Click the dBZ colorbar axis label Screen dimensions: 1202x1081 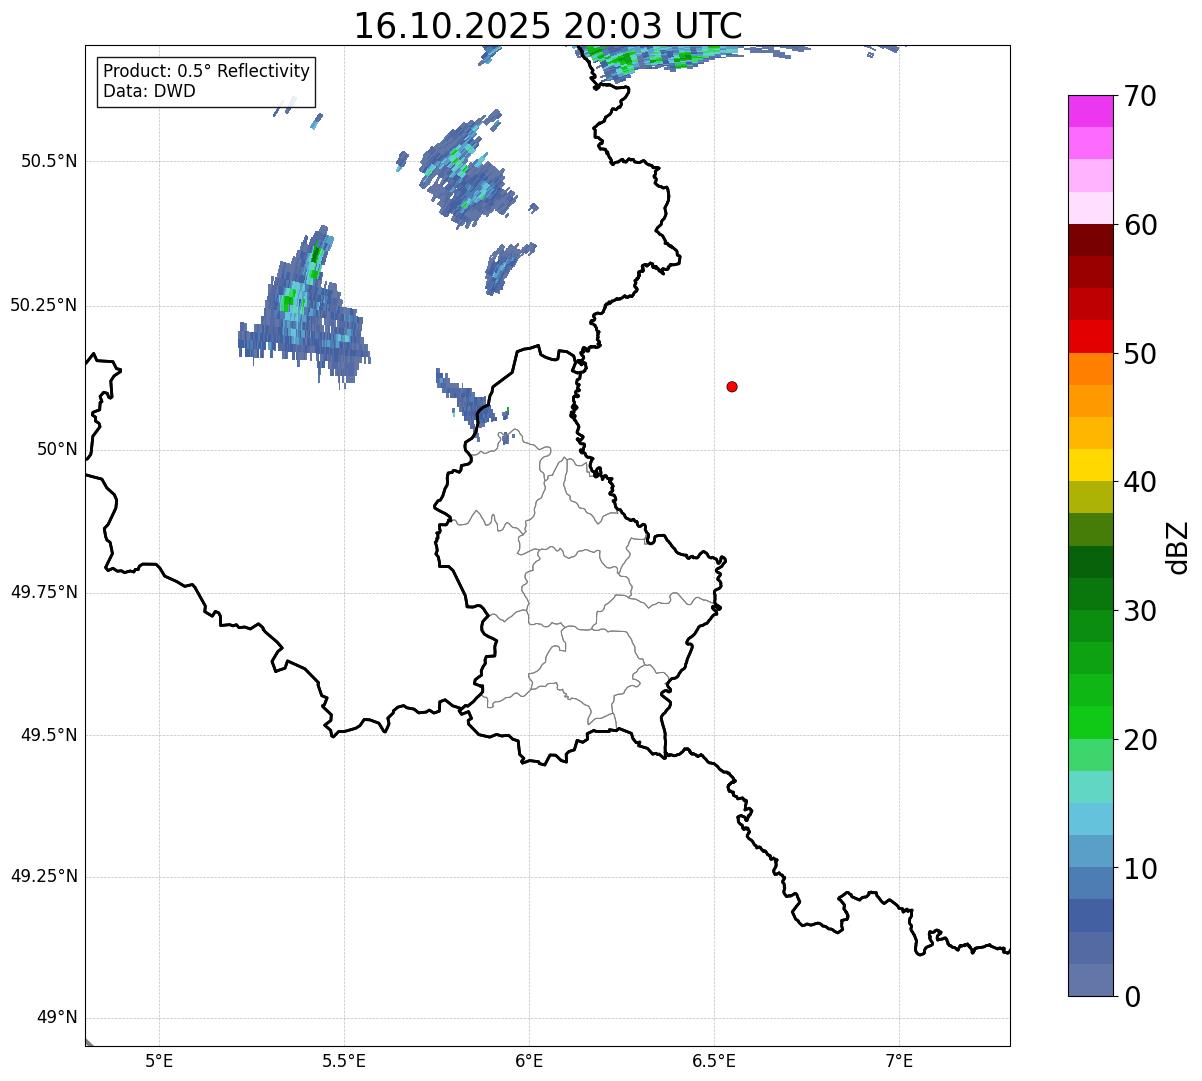click(x=1177, y=546)
